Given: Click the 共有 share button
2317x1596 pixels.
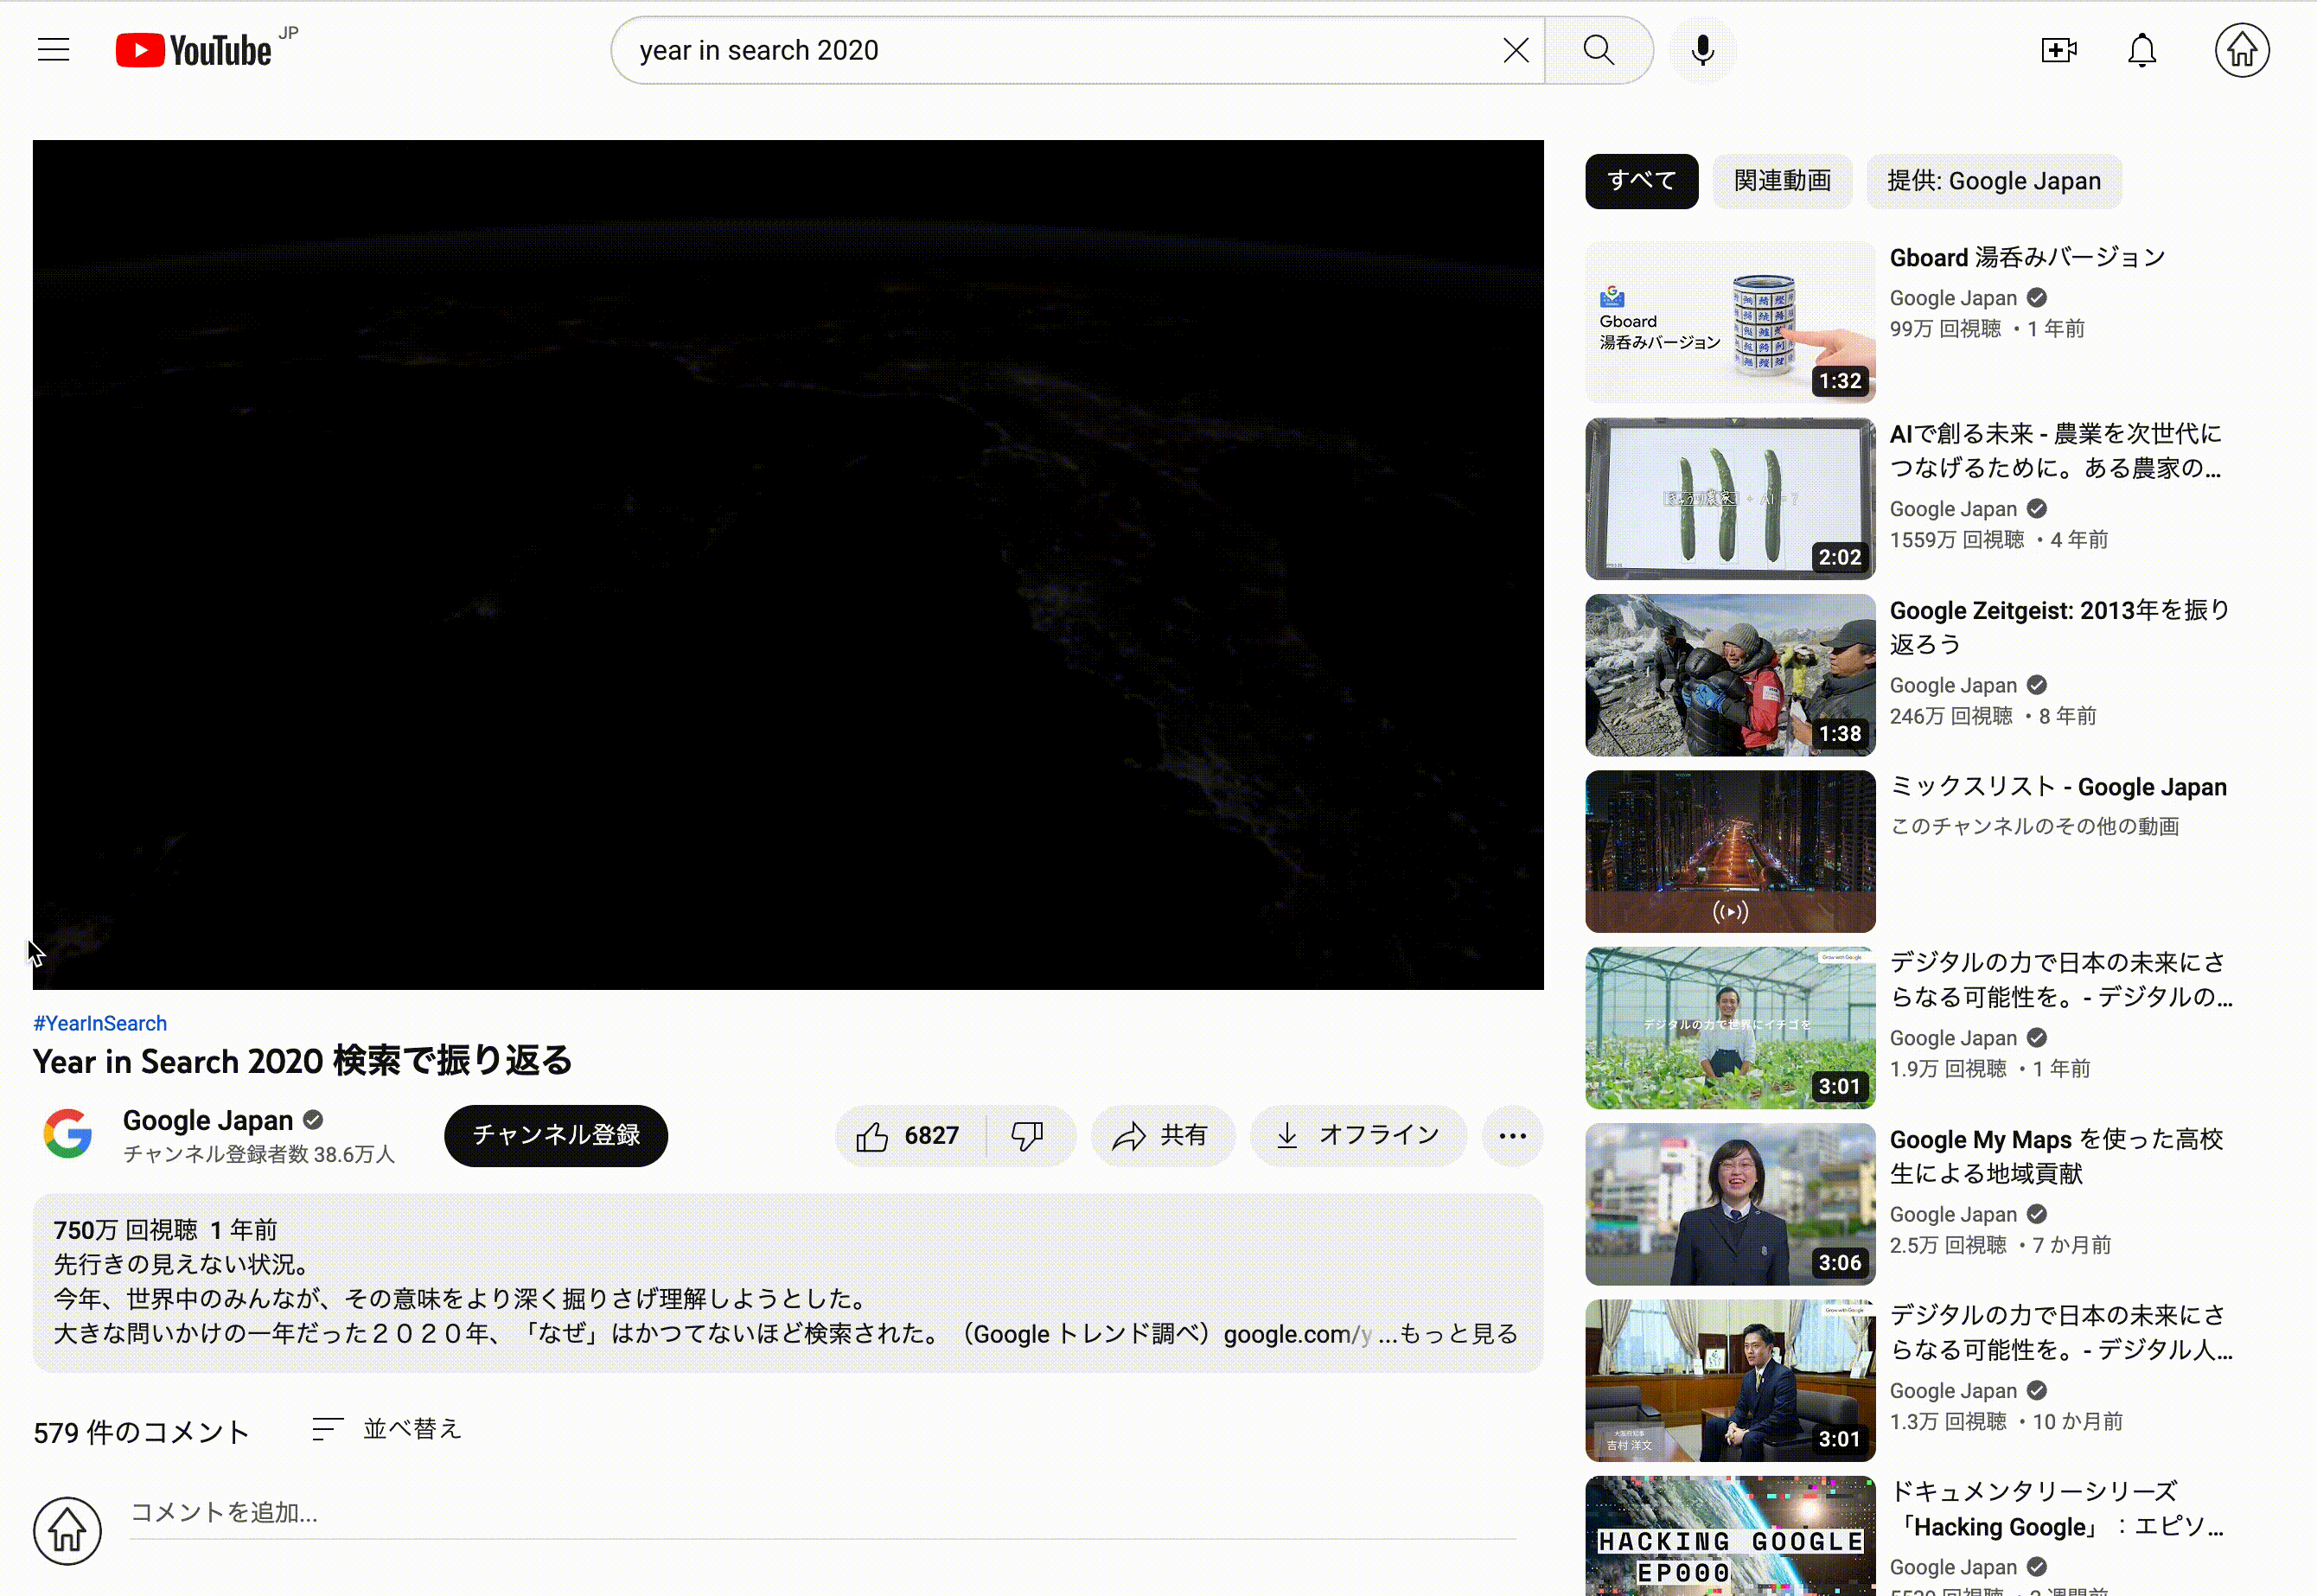Looking at the screenshot, I should [1162, 1136].
